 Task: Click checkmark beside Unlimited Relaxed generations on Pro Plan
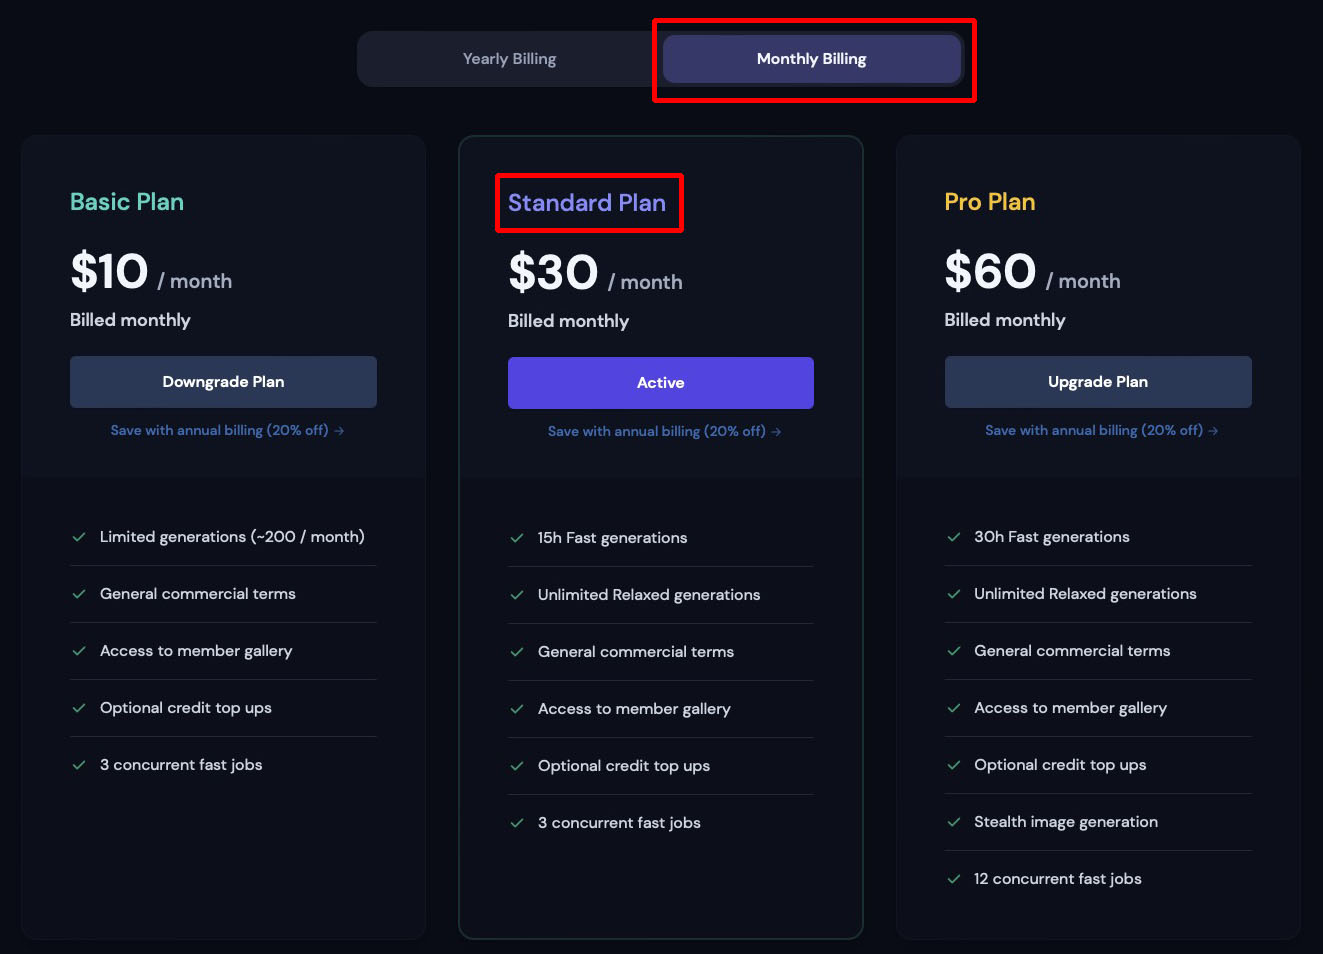[953, 593]
